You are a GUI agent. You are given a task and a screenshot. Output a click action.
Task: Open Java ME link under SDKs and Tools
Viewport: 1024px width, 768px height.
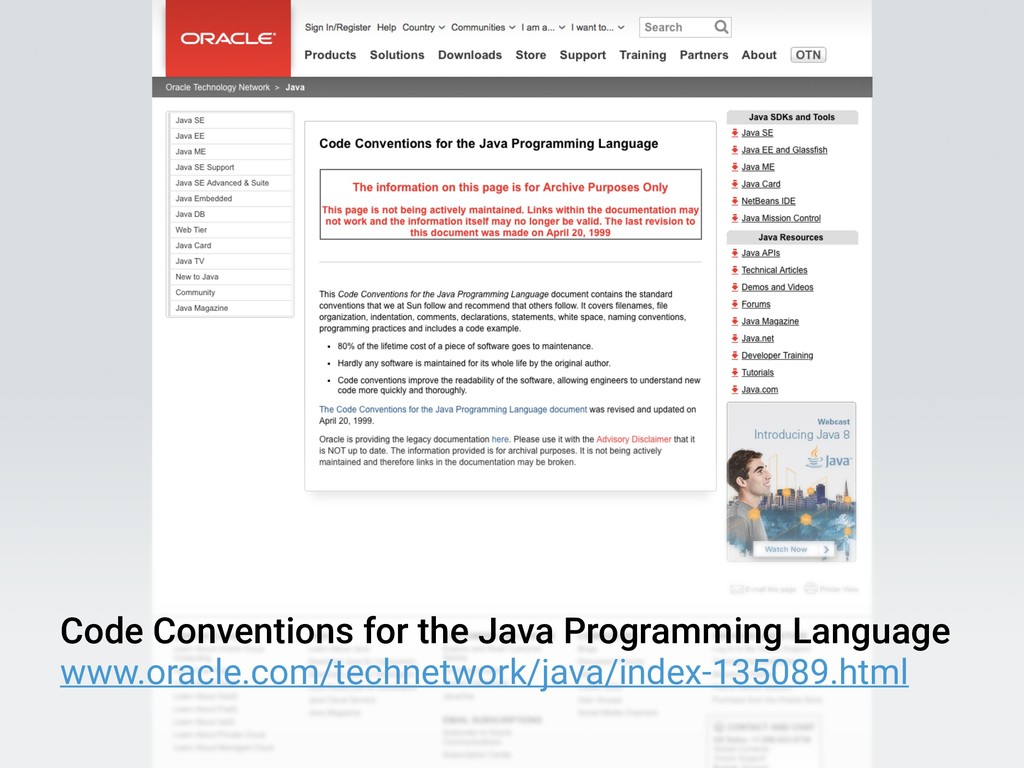tap(758, 167)
